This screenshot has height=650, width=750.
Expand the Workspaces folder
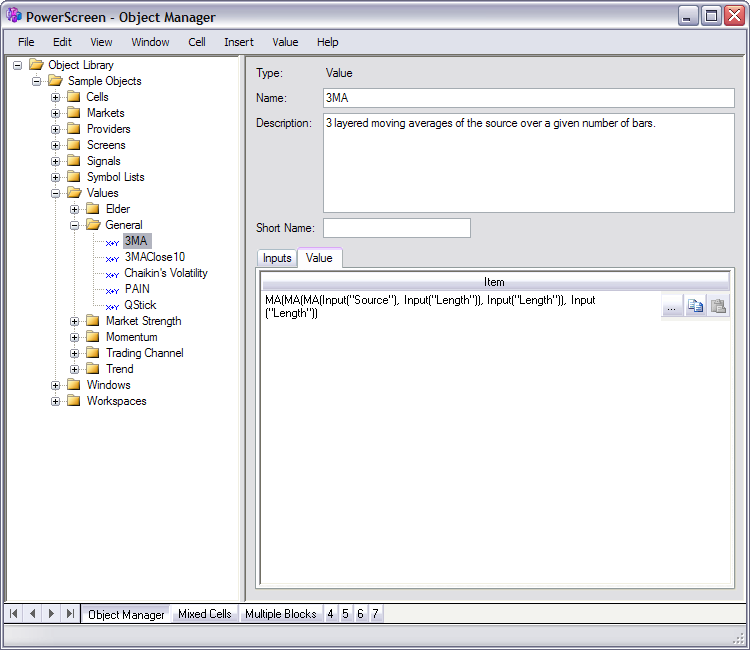click(x=56, y=401)
